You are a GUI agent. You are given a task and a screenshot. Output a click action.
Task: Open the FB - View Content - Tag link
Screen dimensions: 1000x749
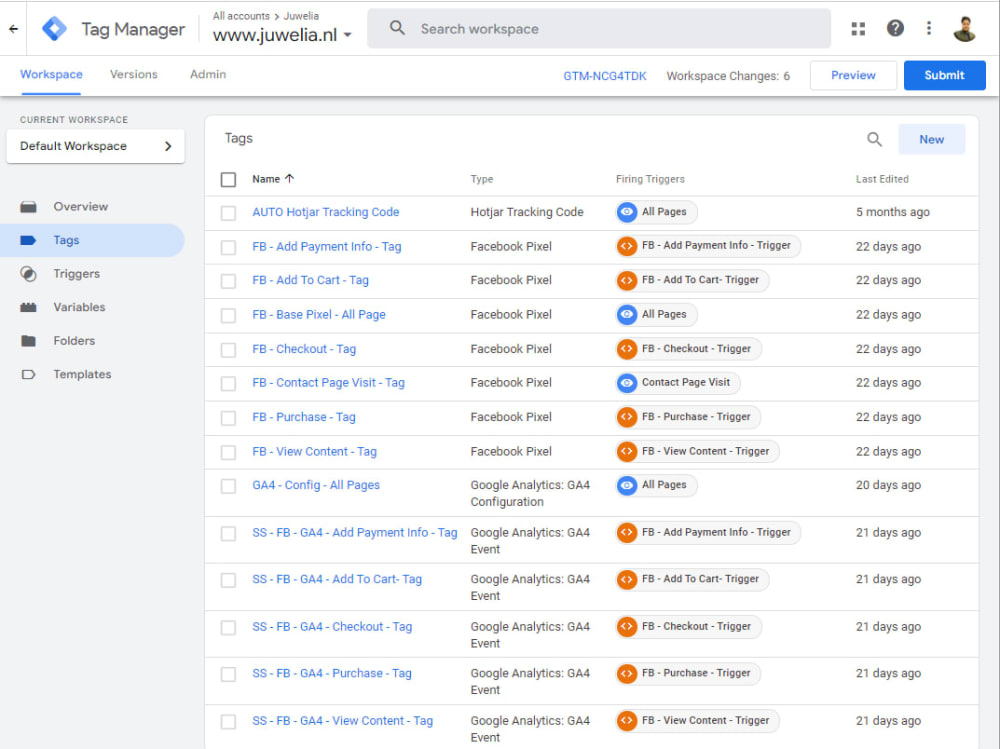[314, 452]
